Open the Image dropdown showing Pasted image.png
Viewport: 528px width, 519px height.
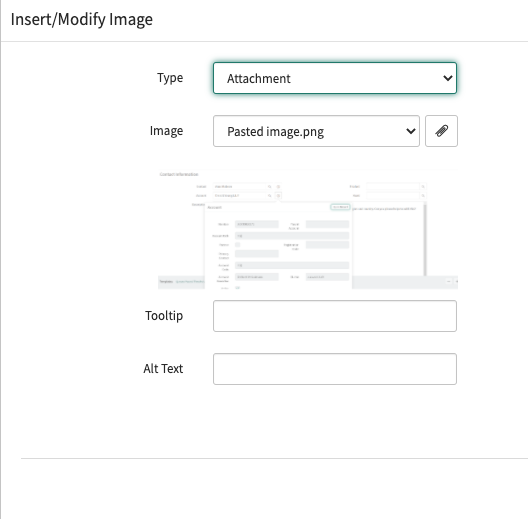pyautogui.click(x=316, y=131)
